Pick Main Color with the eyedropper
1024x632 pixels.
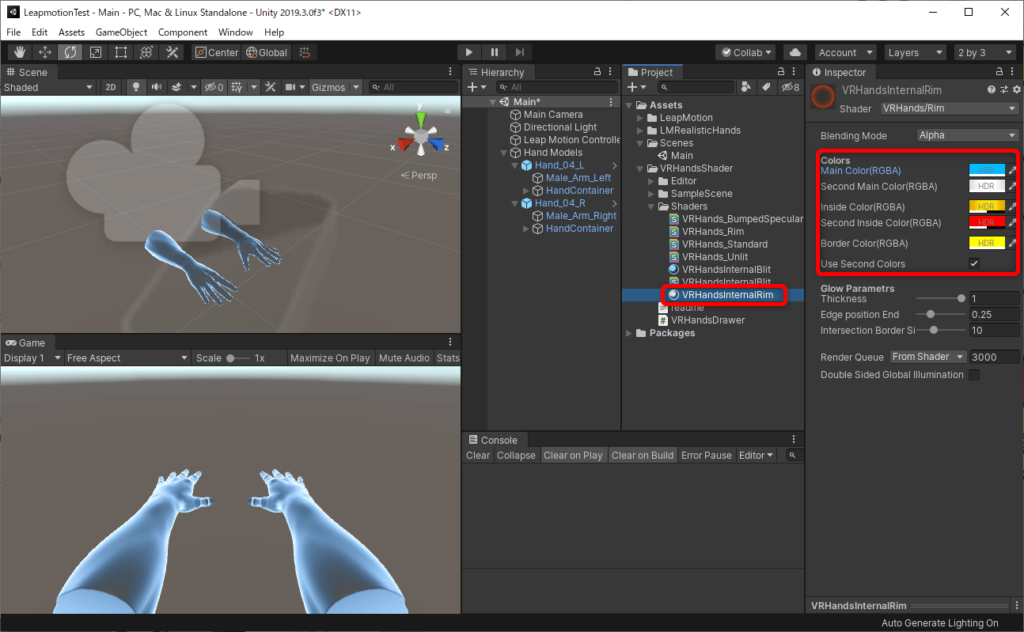coord(1013,170)
